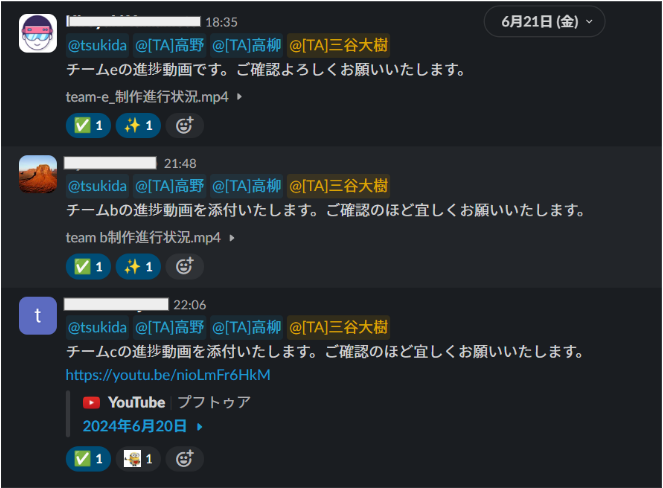Click the 22:06 message timestamp
The height and width of the screenshot is (488, 663).
189,305
